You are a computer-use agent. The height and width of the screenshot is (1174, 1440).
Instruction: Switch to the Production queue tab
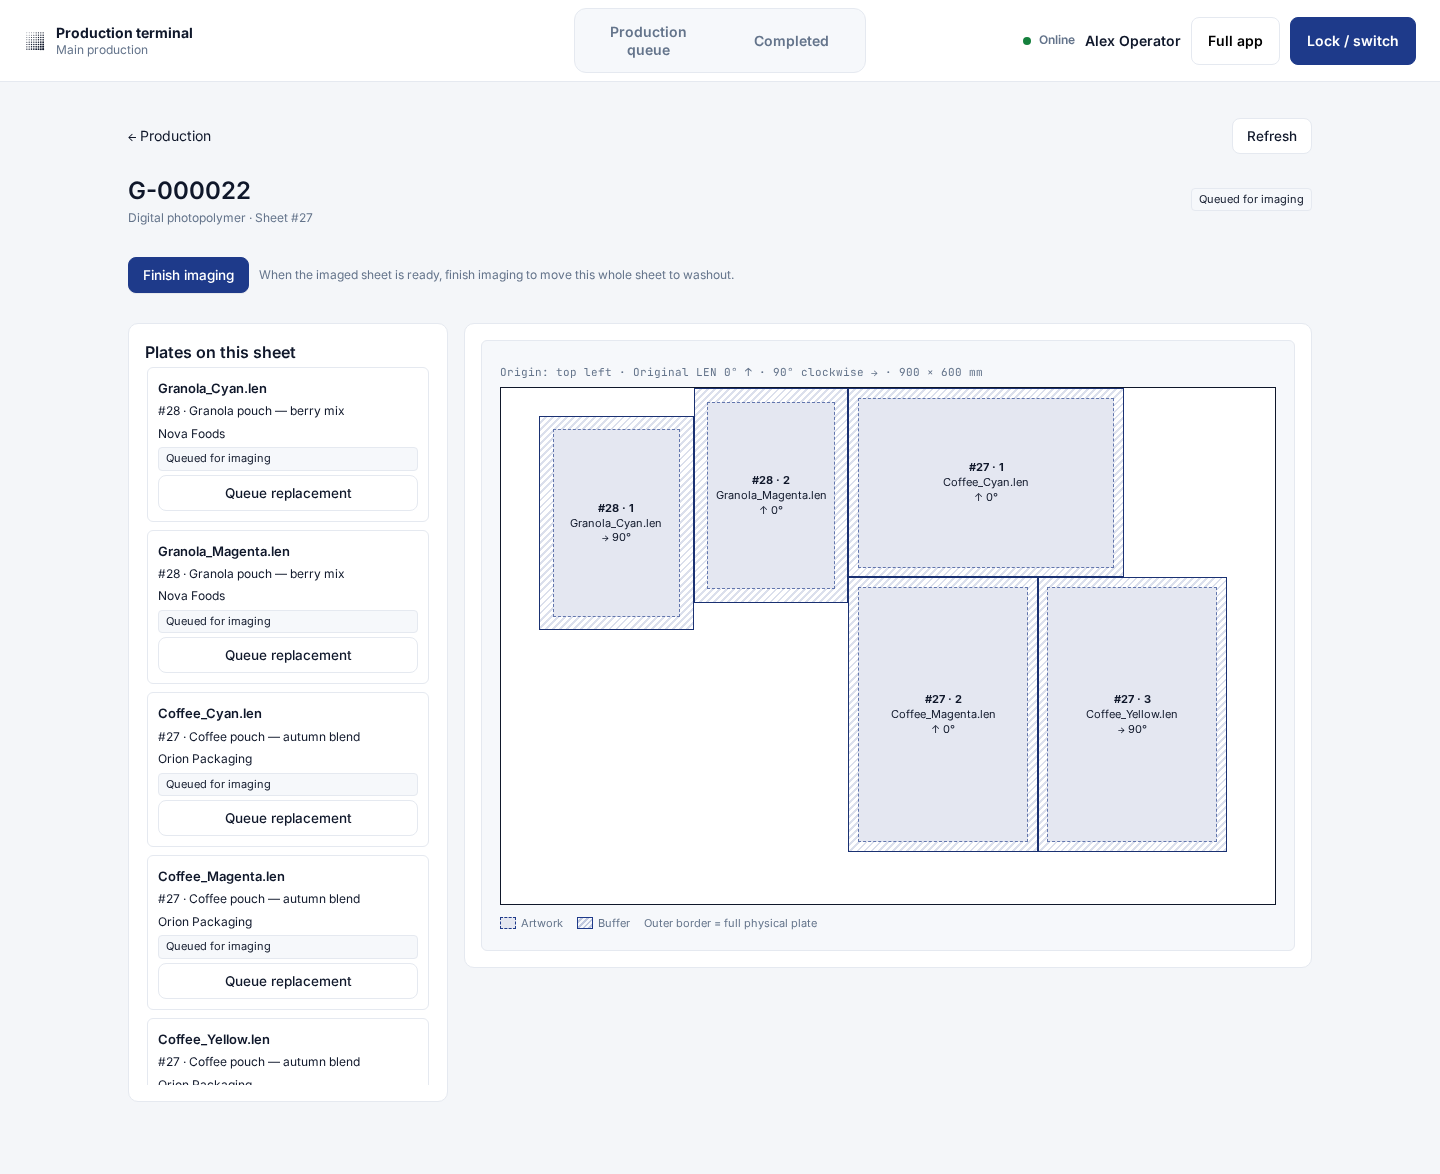[648, 41]
